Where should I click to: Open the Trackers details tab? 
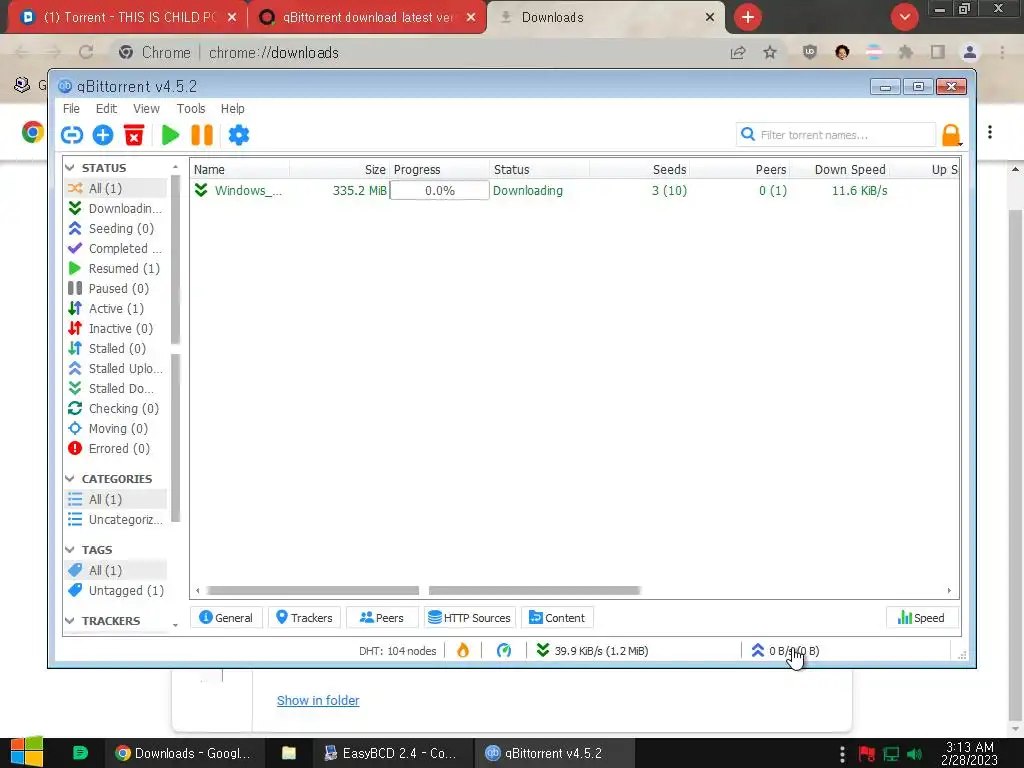(304, 618)
